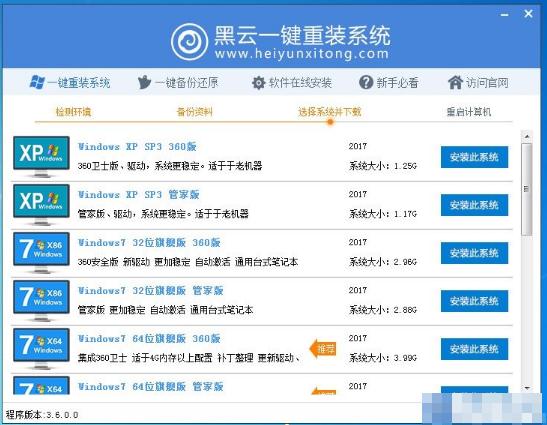Click the Windows7 32位旗舰版 360版 monitor thumbnail

41,253
